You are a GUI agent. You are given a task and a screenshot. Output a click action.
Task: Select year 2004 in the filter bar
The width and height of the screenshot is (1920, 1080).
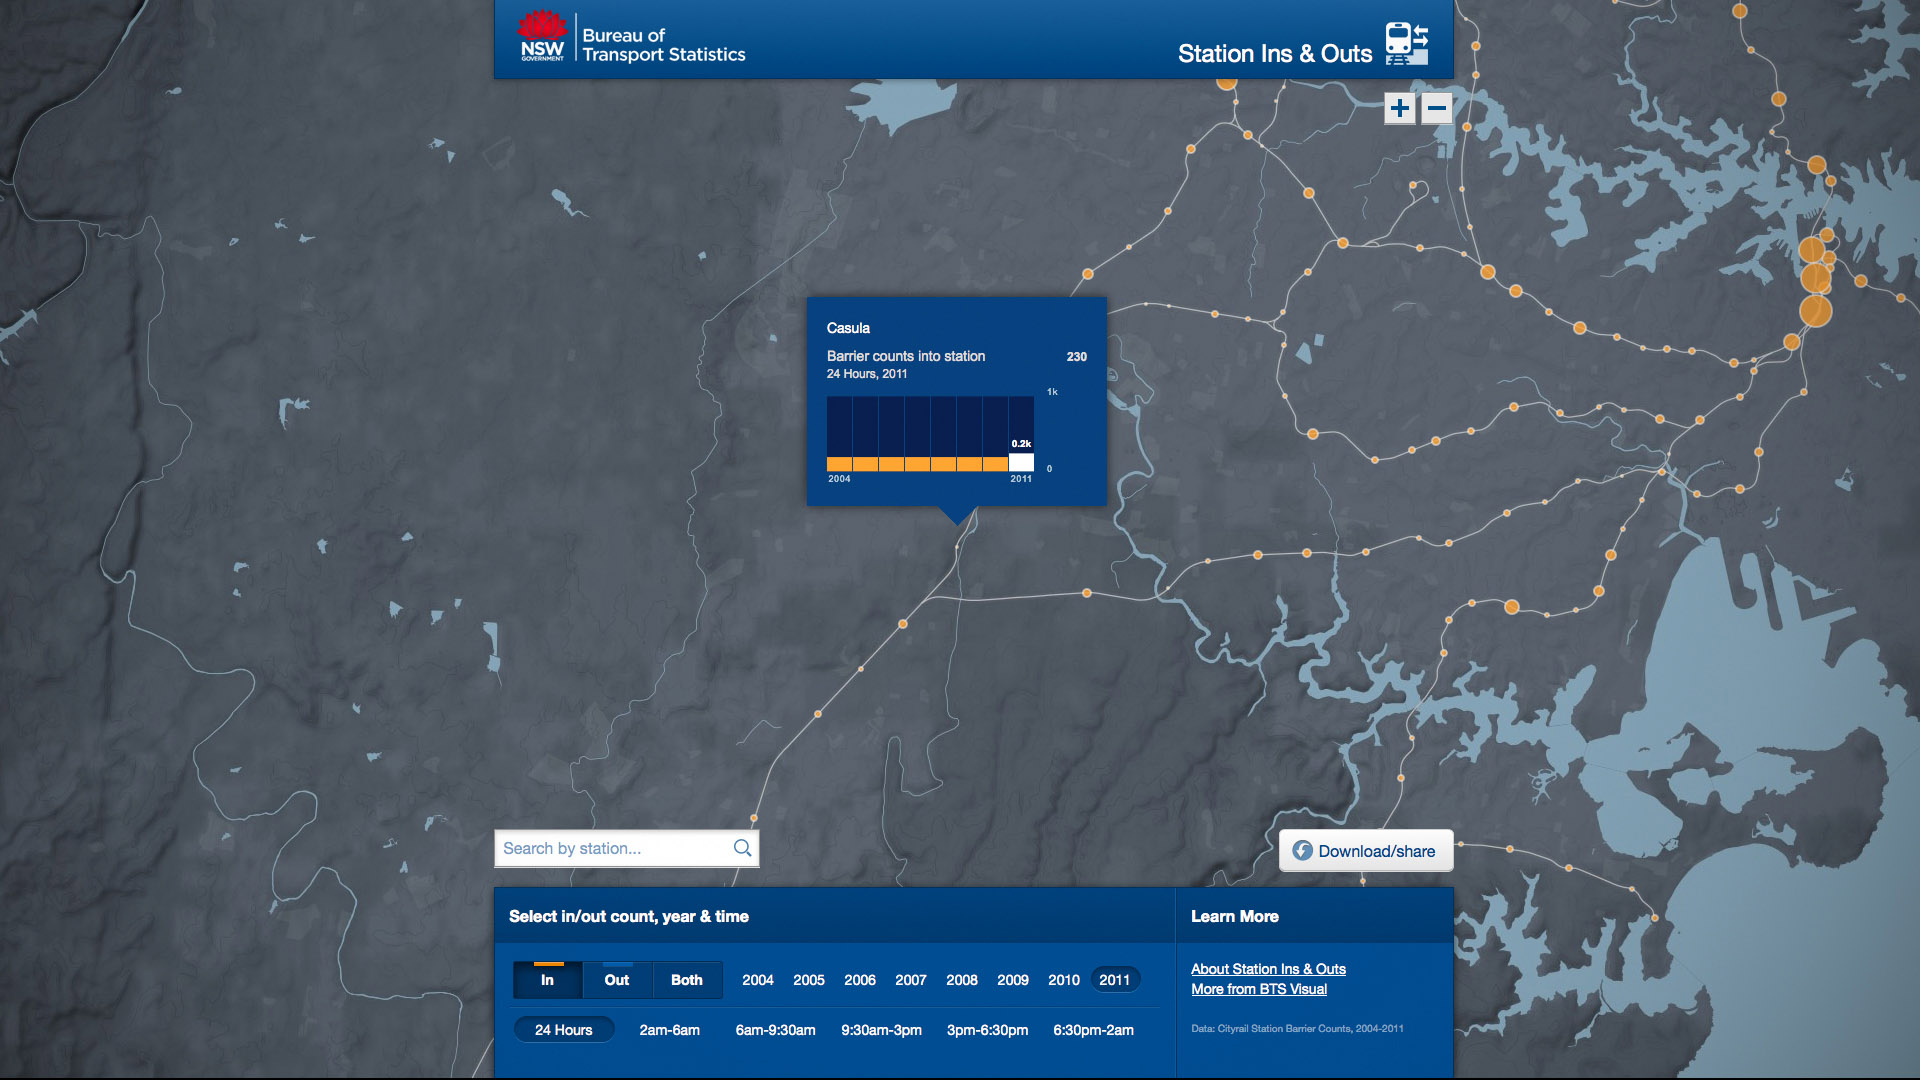click(758, 980)
